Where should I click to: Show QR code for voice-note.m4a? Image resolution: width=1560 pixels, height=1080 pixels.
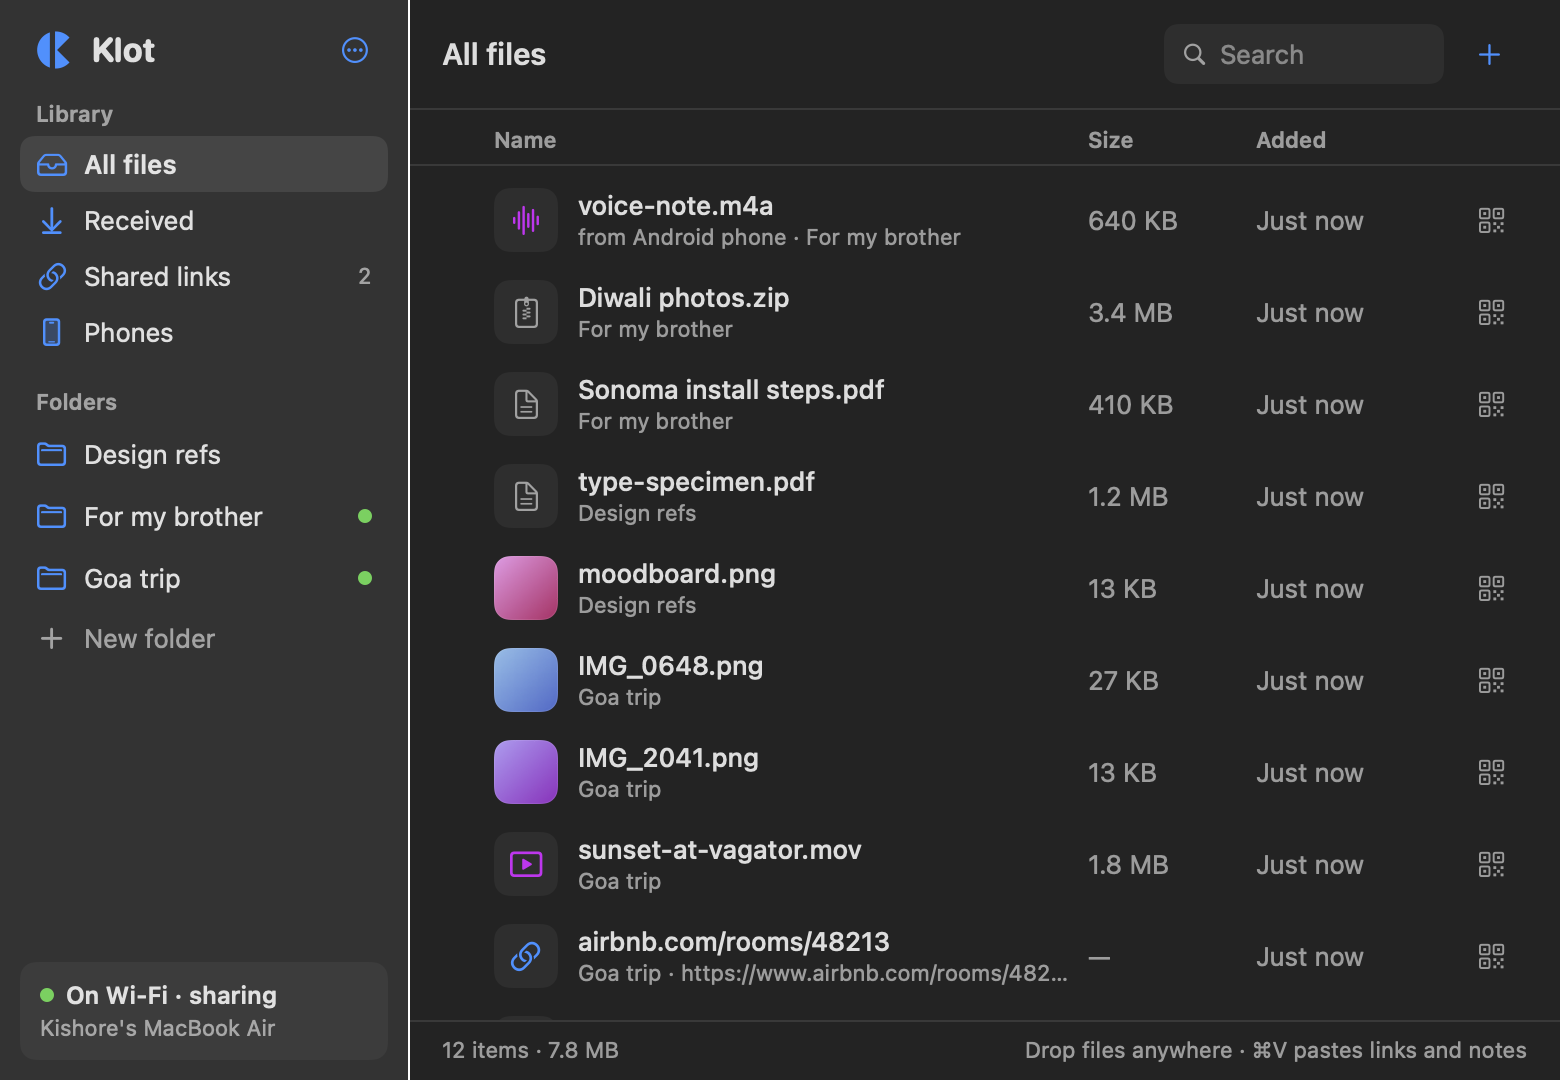click(x=1491, y=220)
